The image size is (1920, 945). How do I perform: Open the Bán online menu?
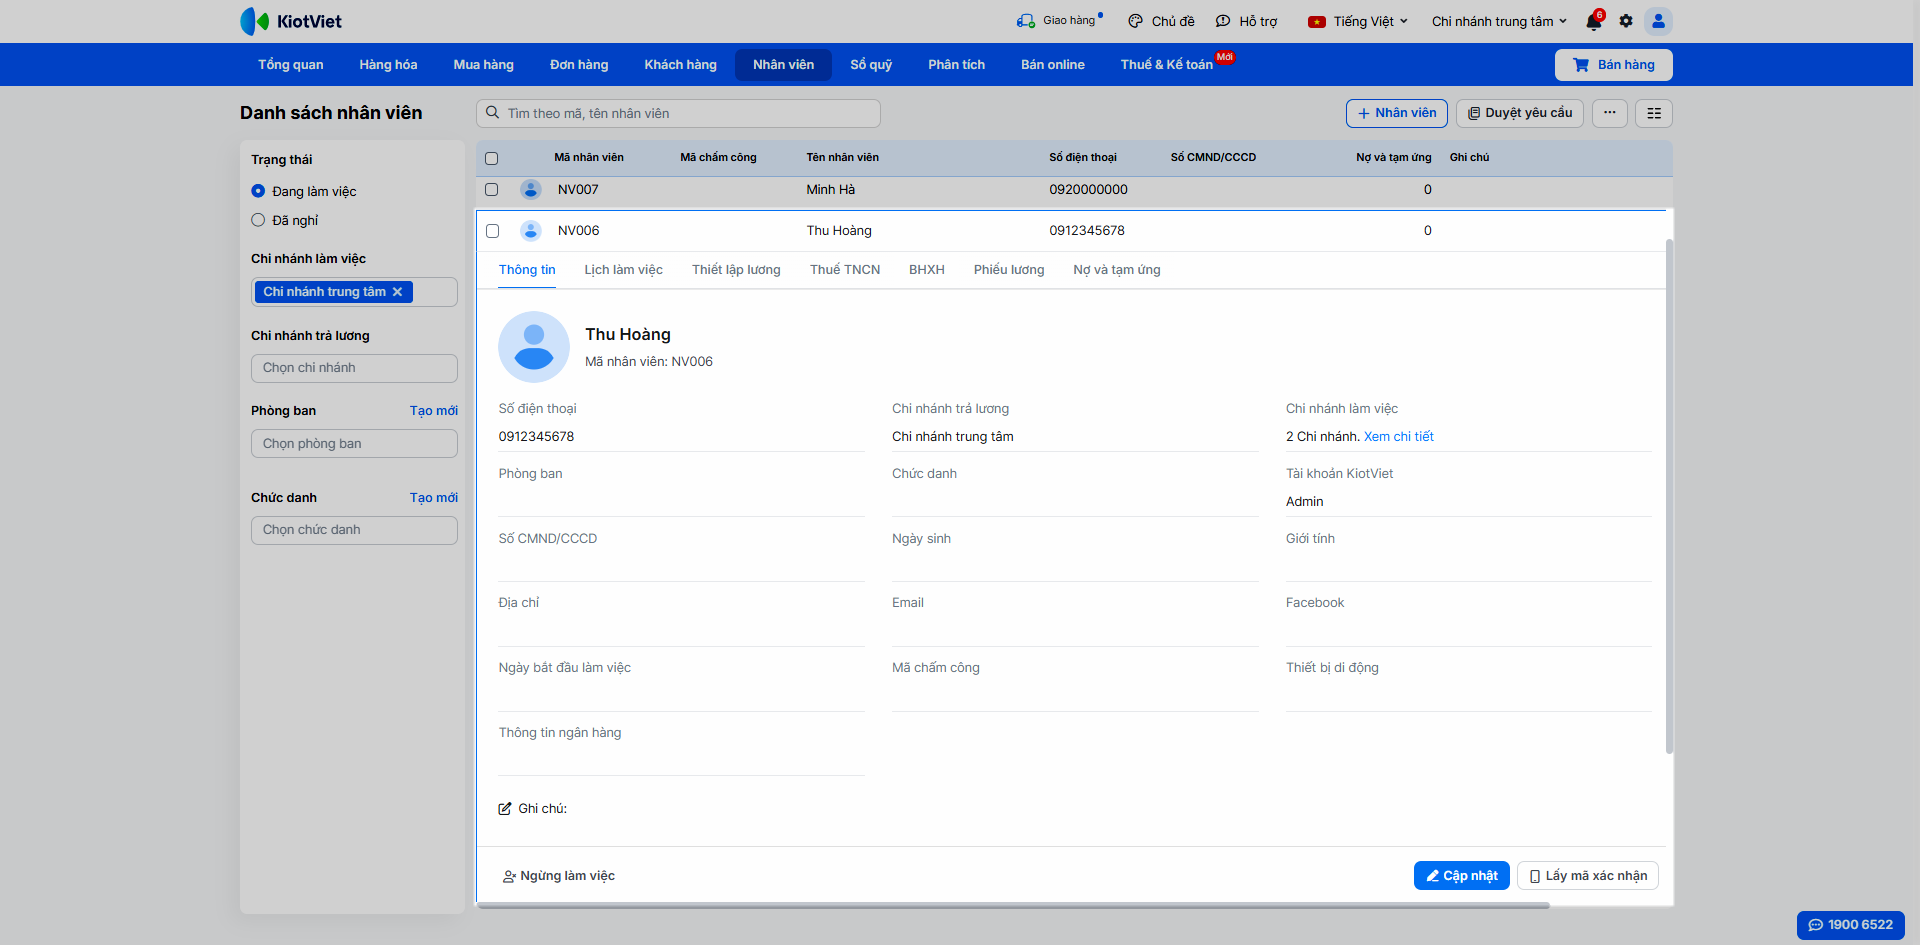point(1053,65)
